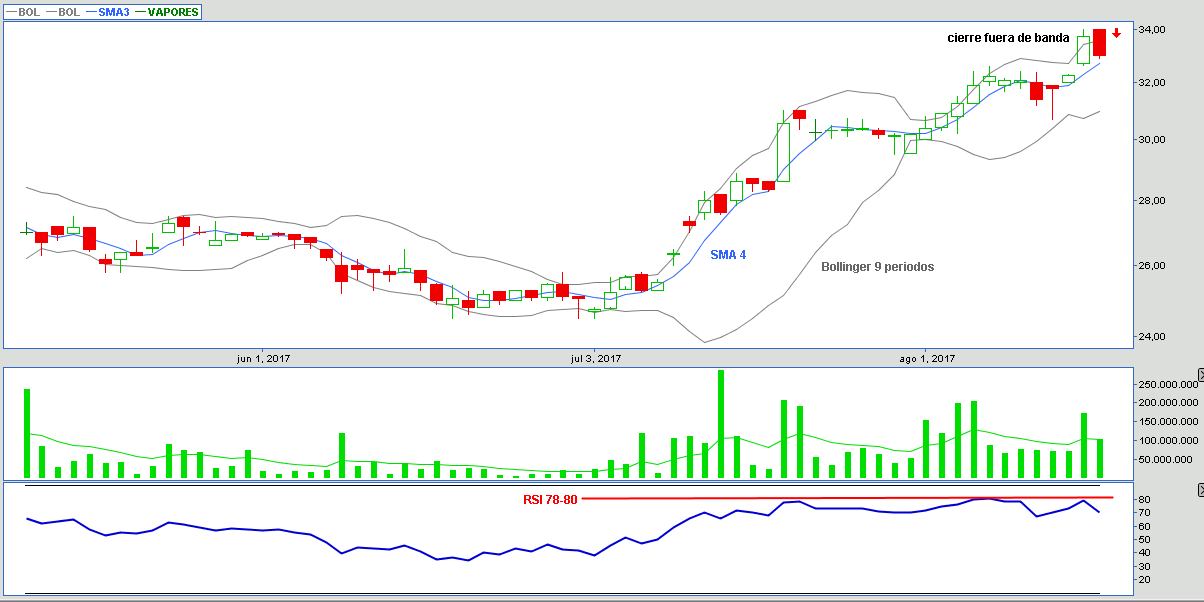
Task: Close the RSI panel with its X button
Action: pyautogui.click(x=1200, y=490)
